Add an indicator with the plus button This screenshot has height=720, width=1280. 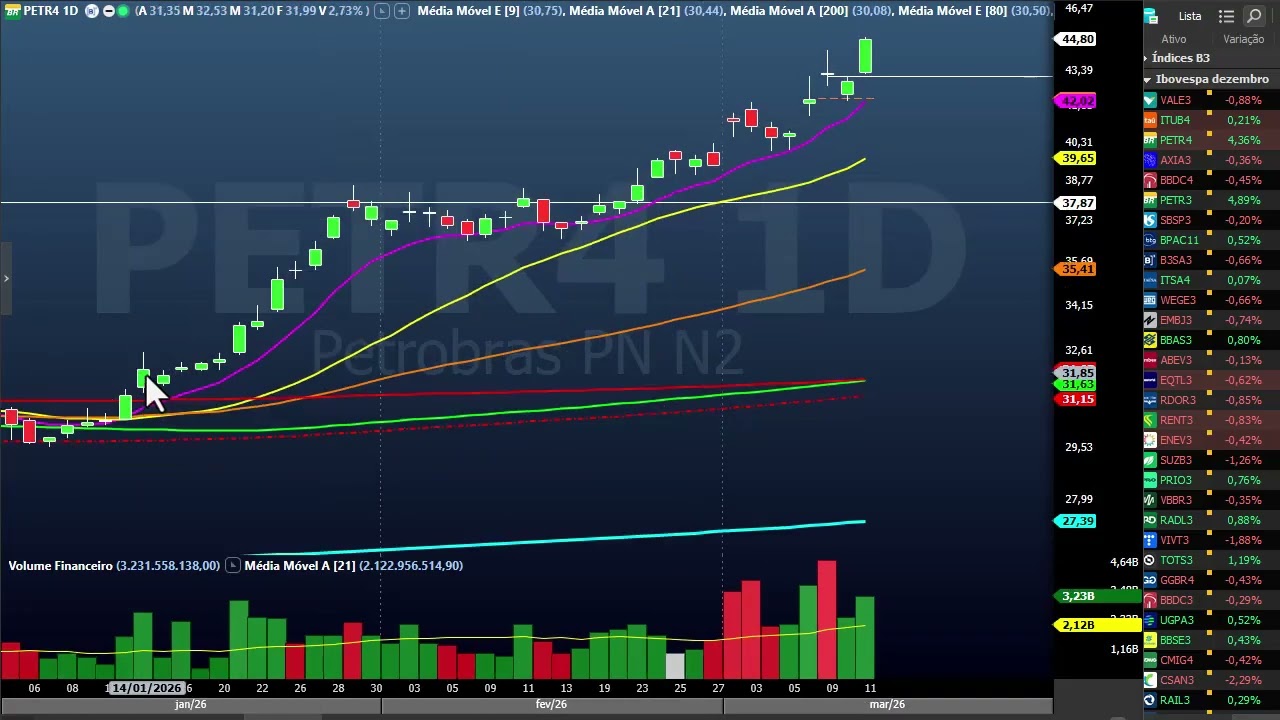tap(401, 11)
